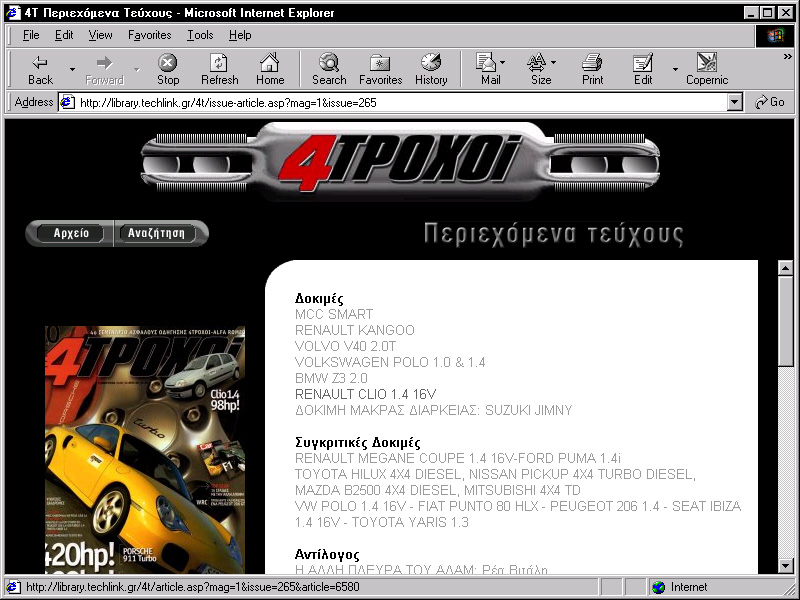800x600 pixels.
Task: Open the Edit button dropdown arrow
Action: point(674,70)
